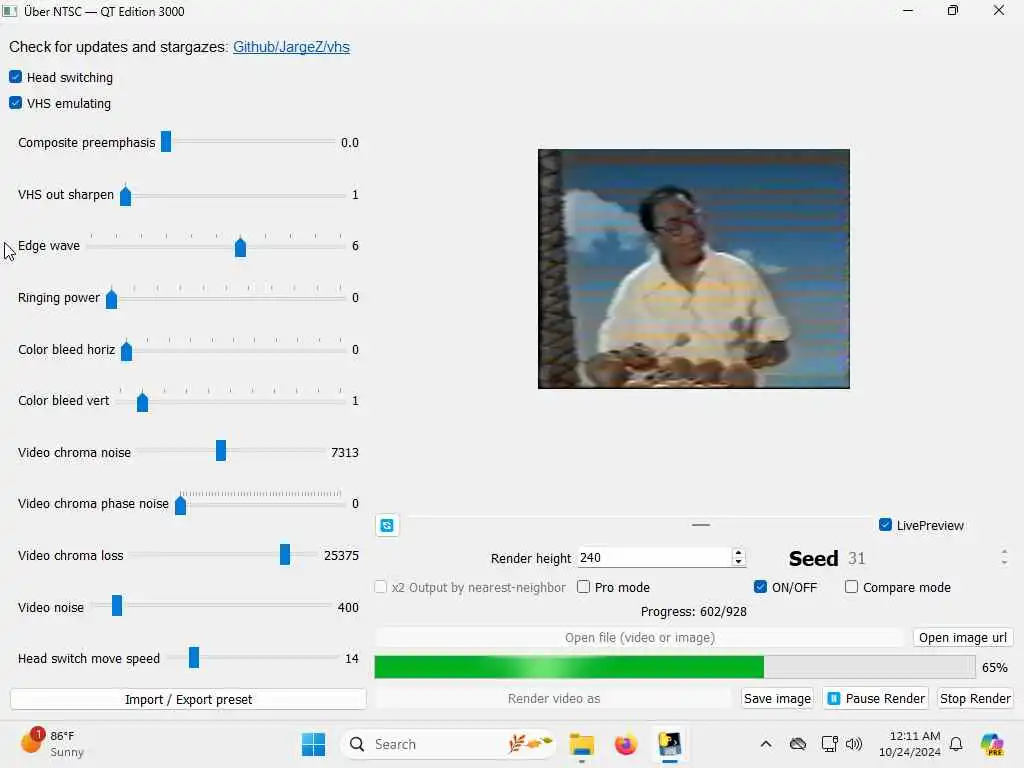Click the Composite preemphasis slider handle

click(x=166, y=142)
